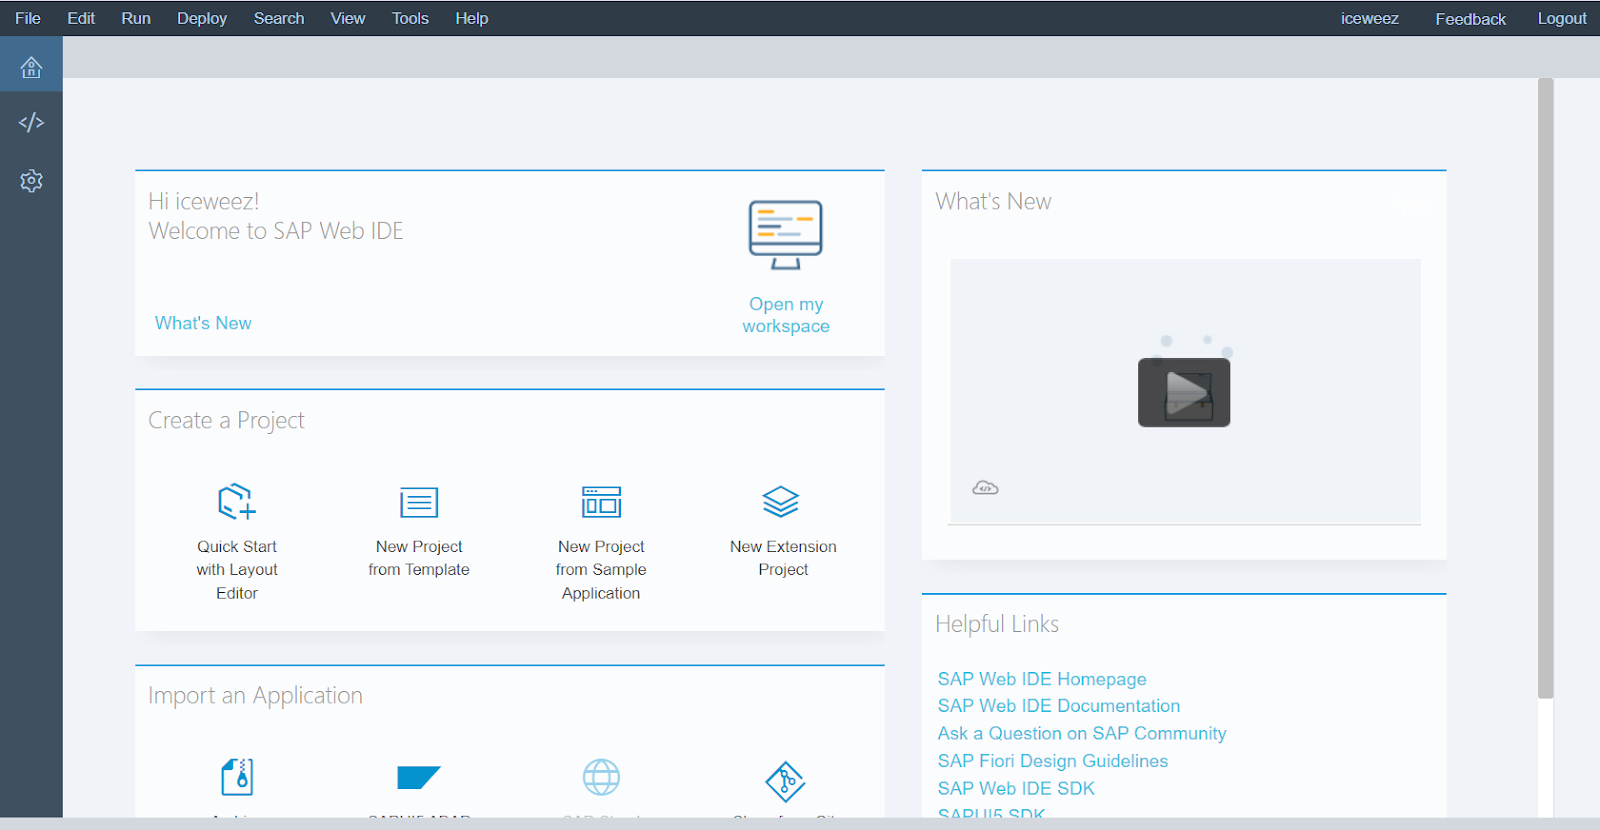Click What's New link in welcome card
Image resolution: width=1600 pixels, height=830 pixels.
[x=203, y=323]
